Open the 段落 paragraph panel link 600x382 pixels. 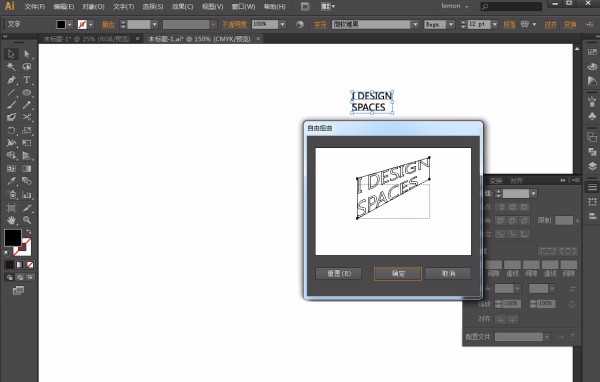tap(509, 24)
